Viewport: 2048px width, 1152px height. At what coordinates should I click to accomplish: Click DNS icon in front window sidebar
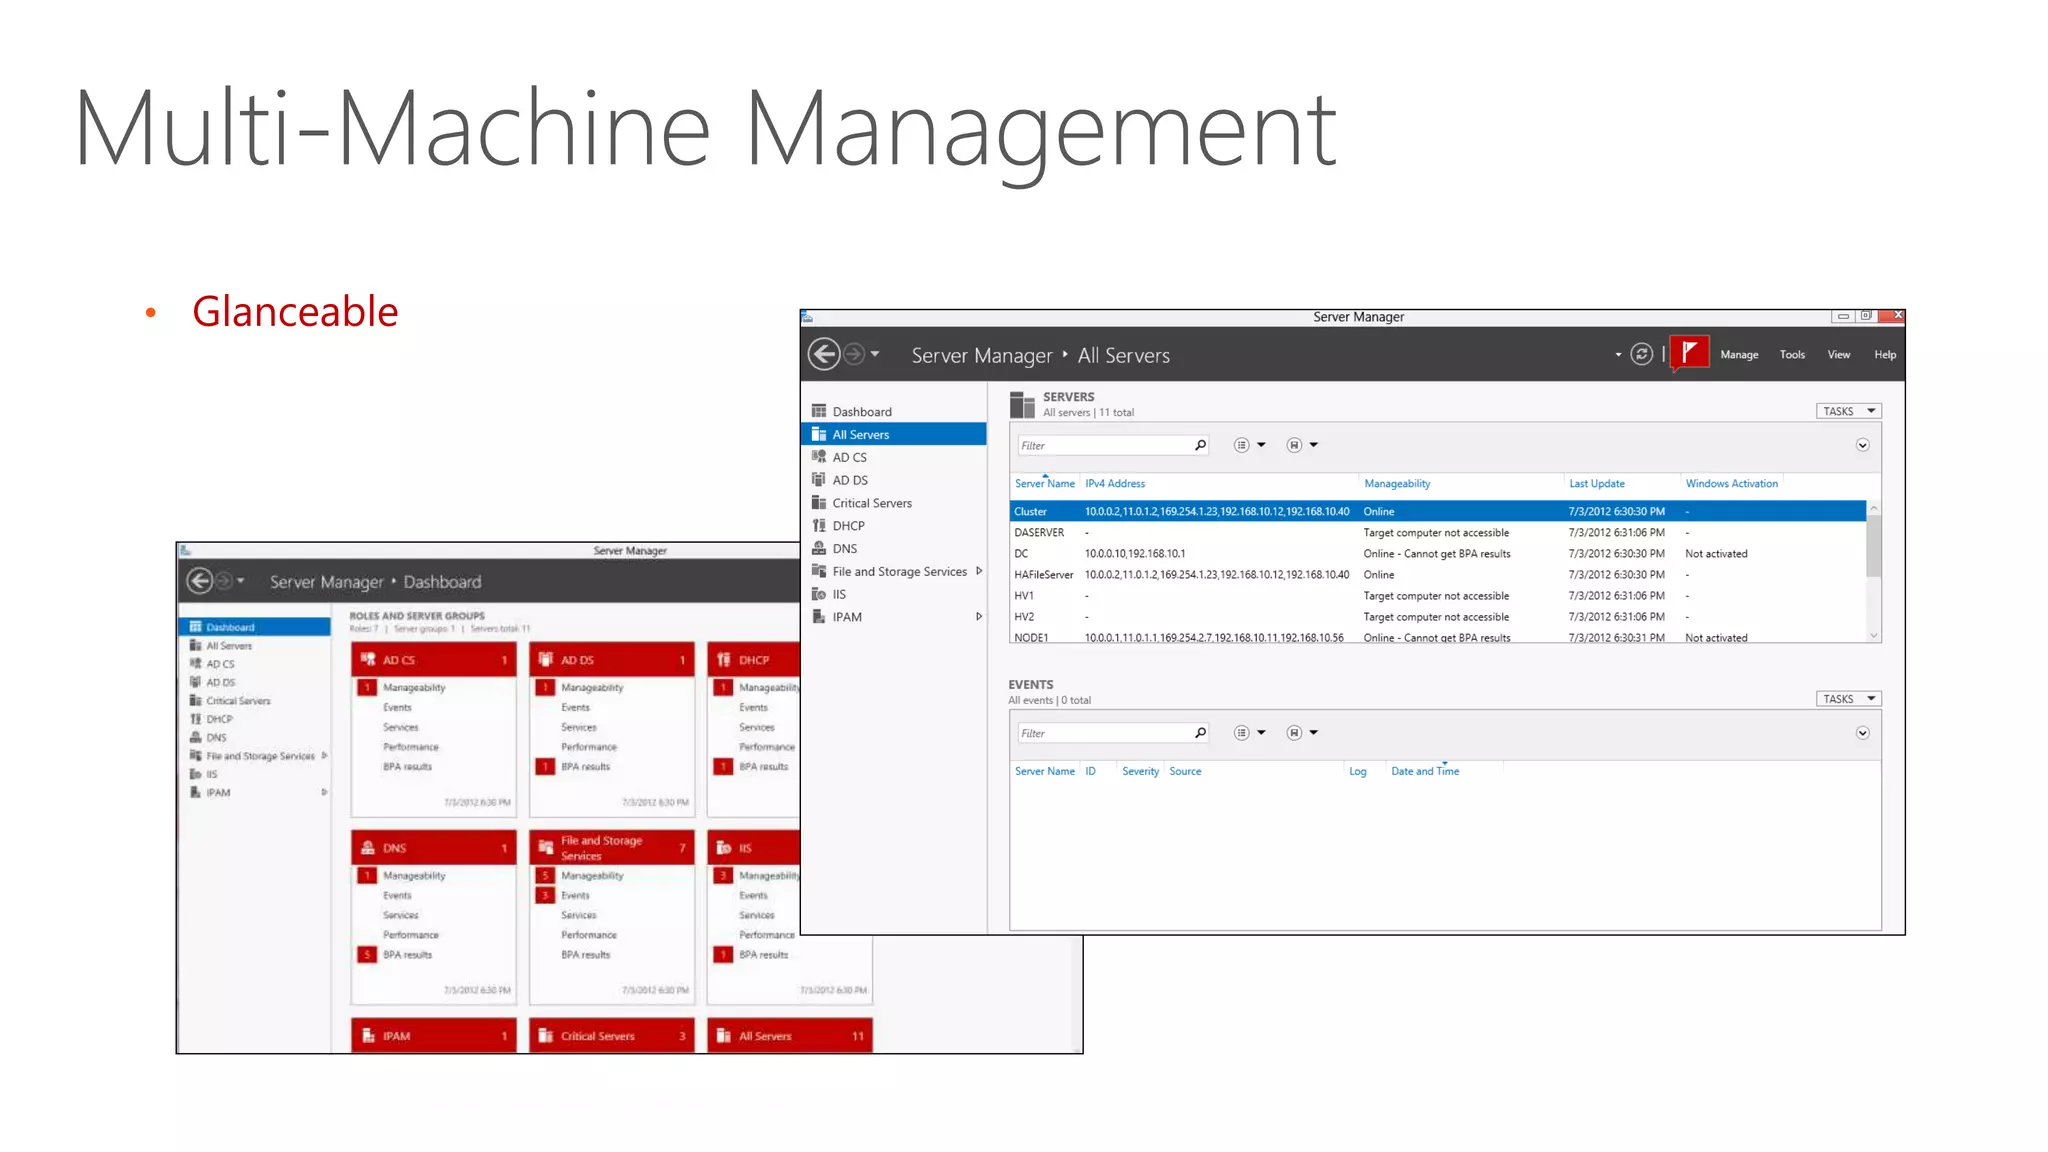[x=819, y=548]
